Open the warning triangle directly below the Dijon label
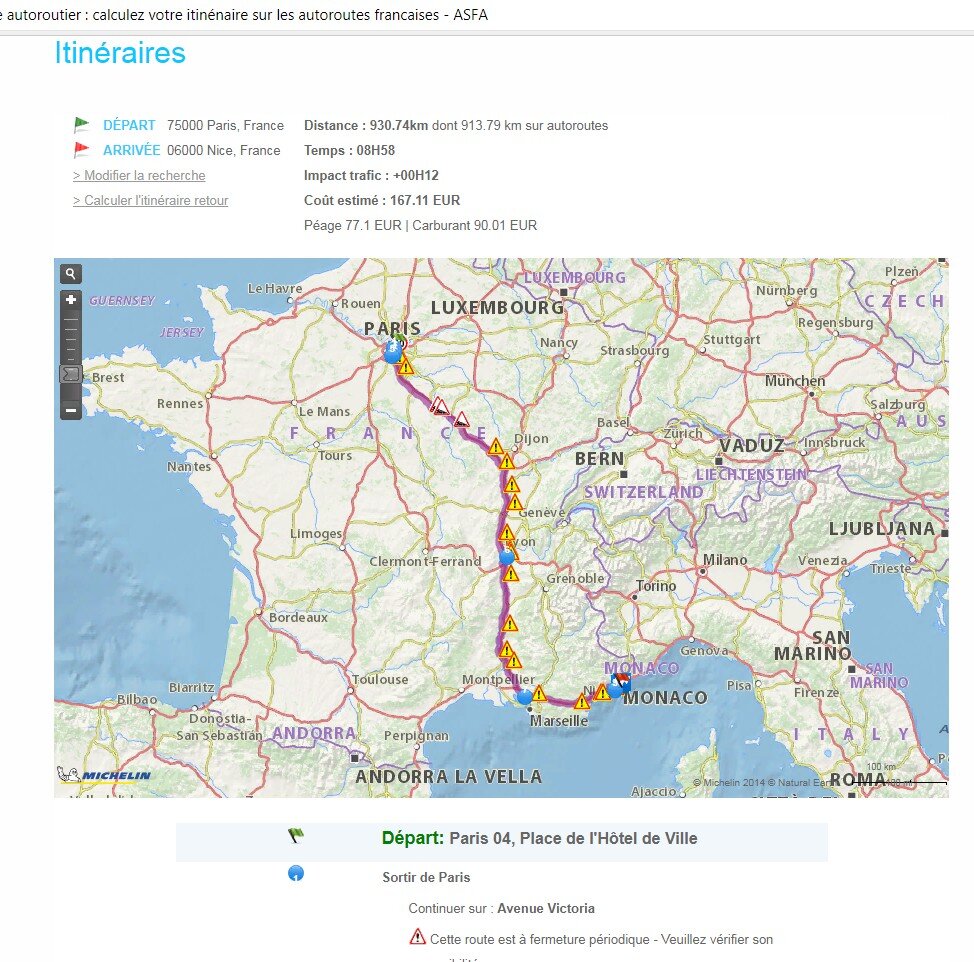 pyautogui.click(x=507, y=461)
